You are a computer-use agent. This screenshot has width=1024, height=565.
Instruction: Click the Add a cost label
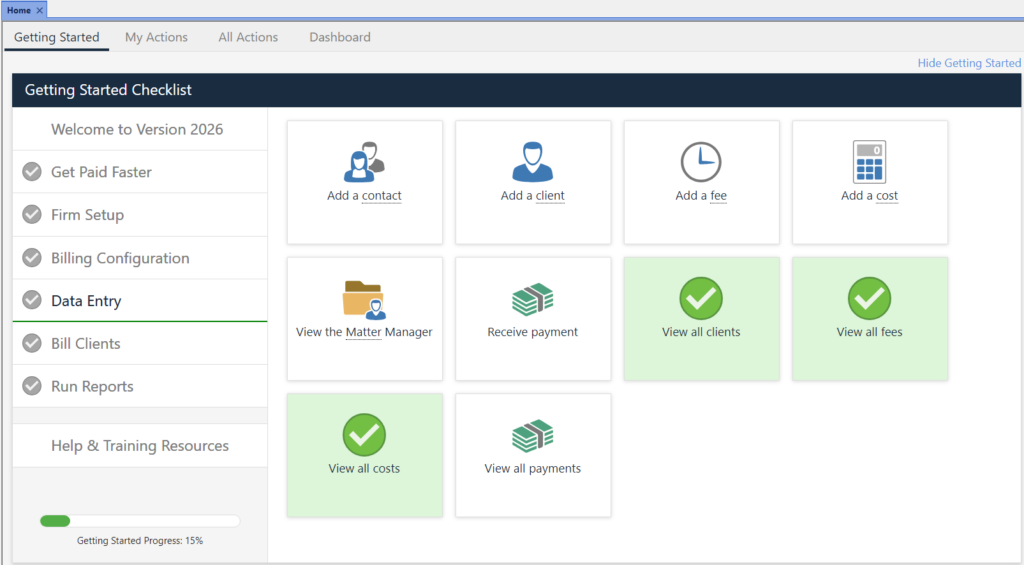pos(869,195)
